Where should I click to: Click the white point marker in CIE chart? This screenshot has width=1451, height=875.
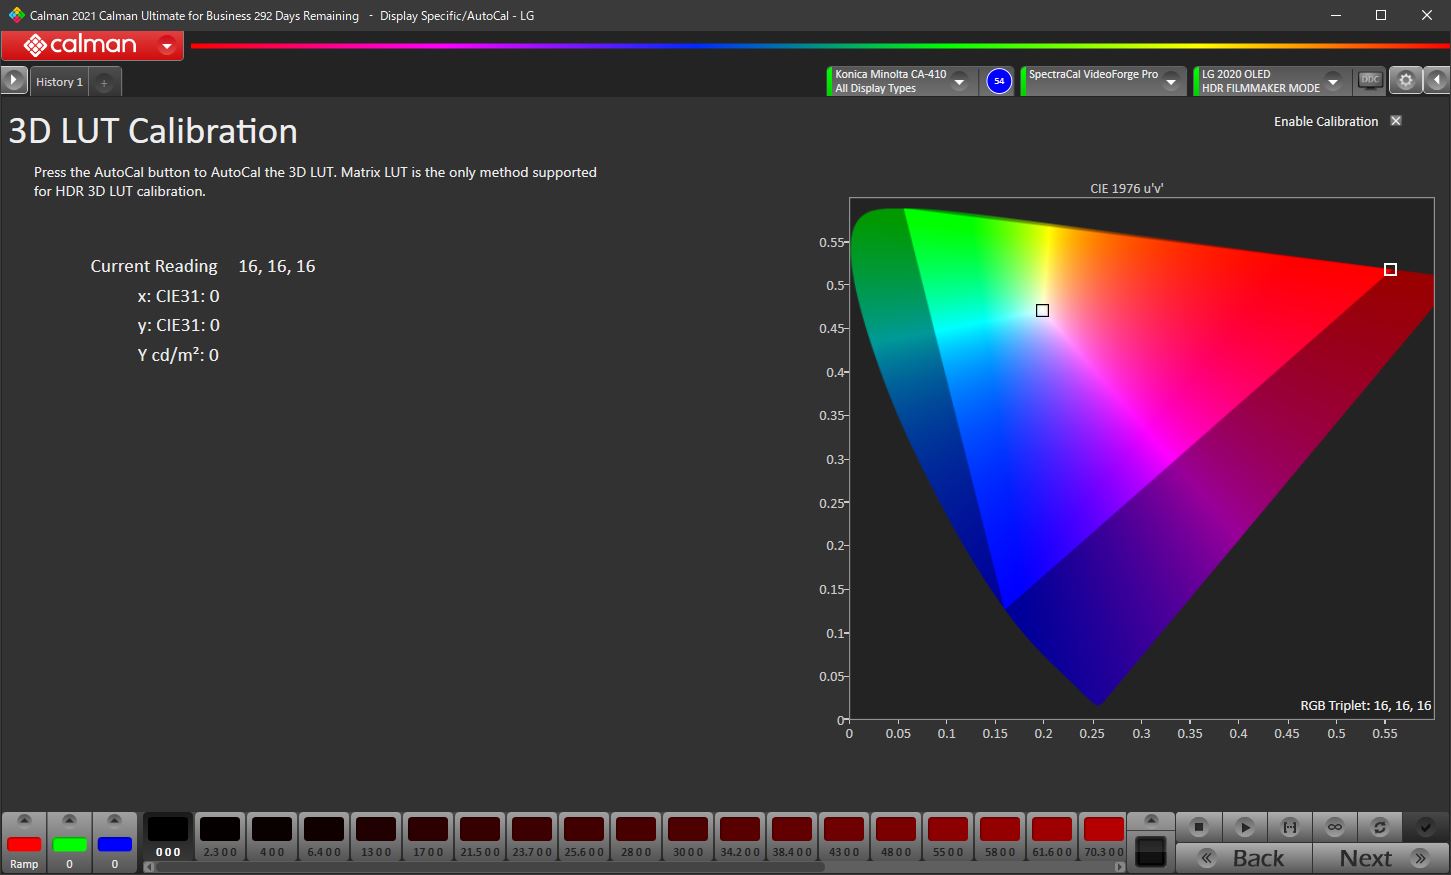pos(1042,311)
